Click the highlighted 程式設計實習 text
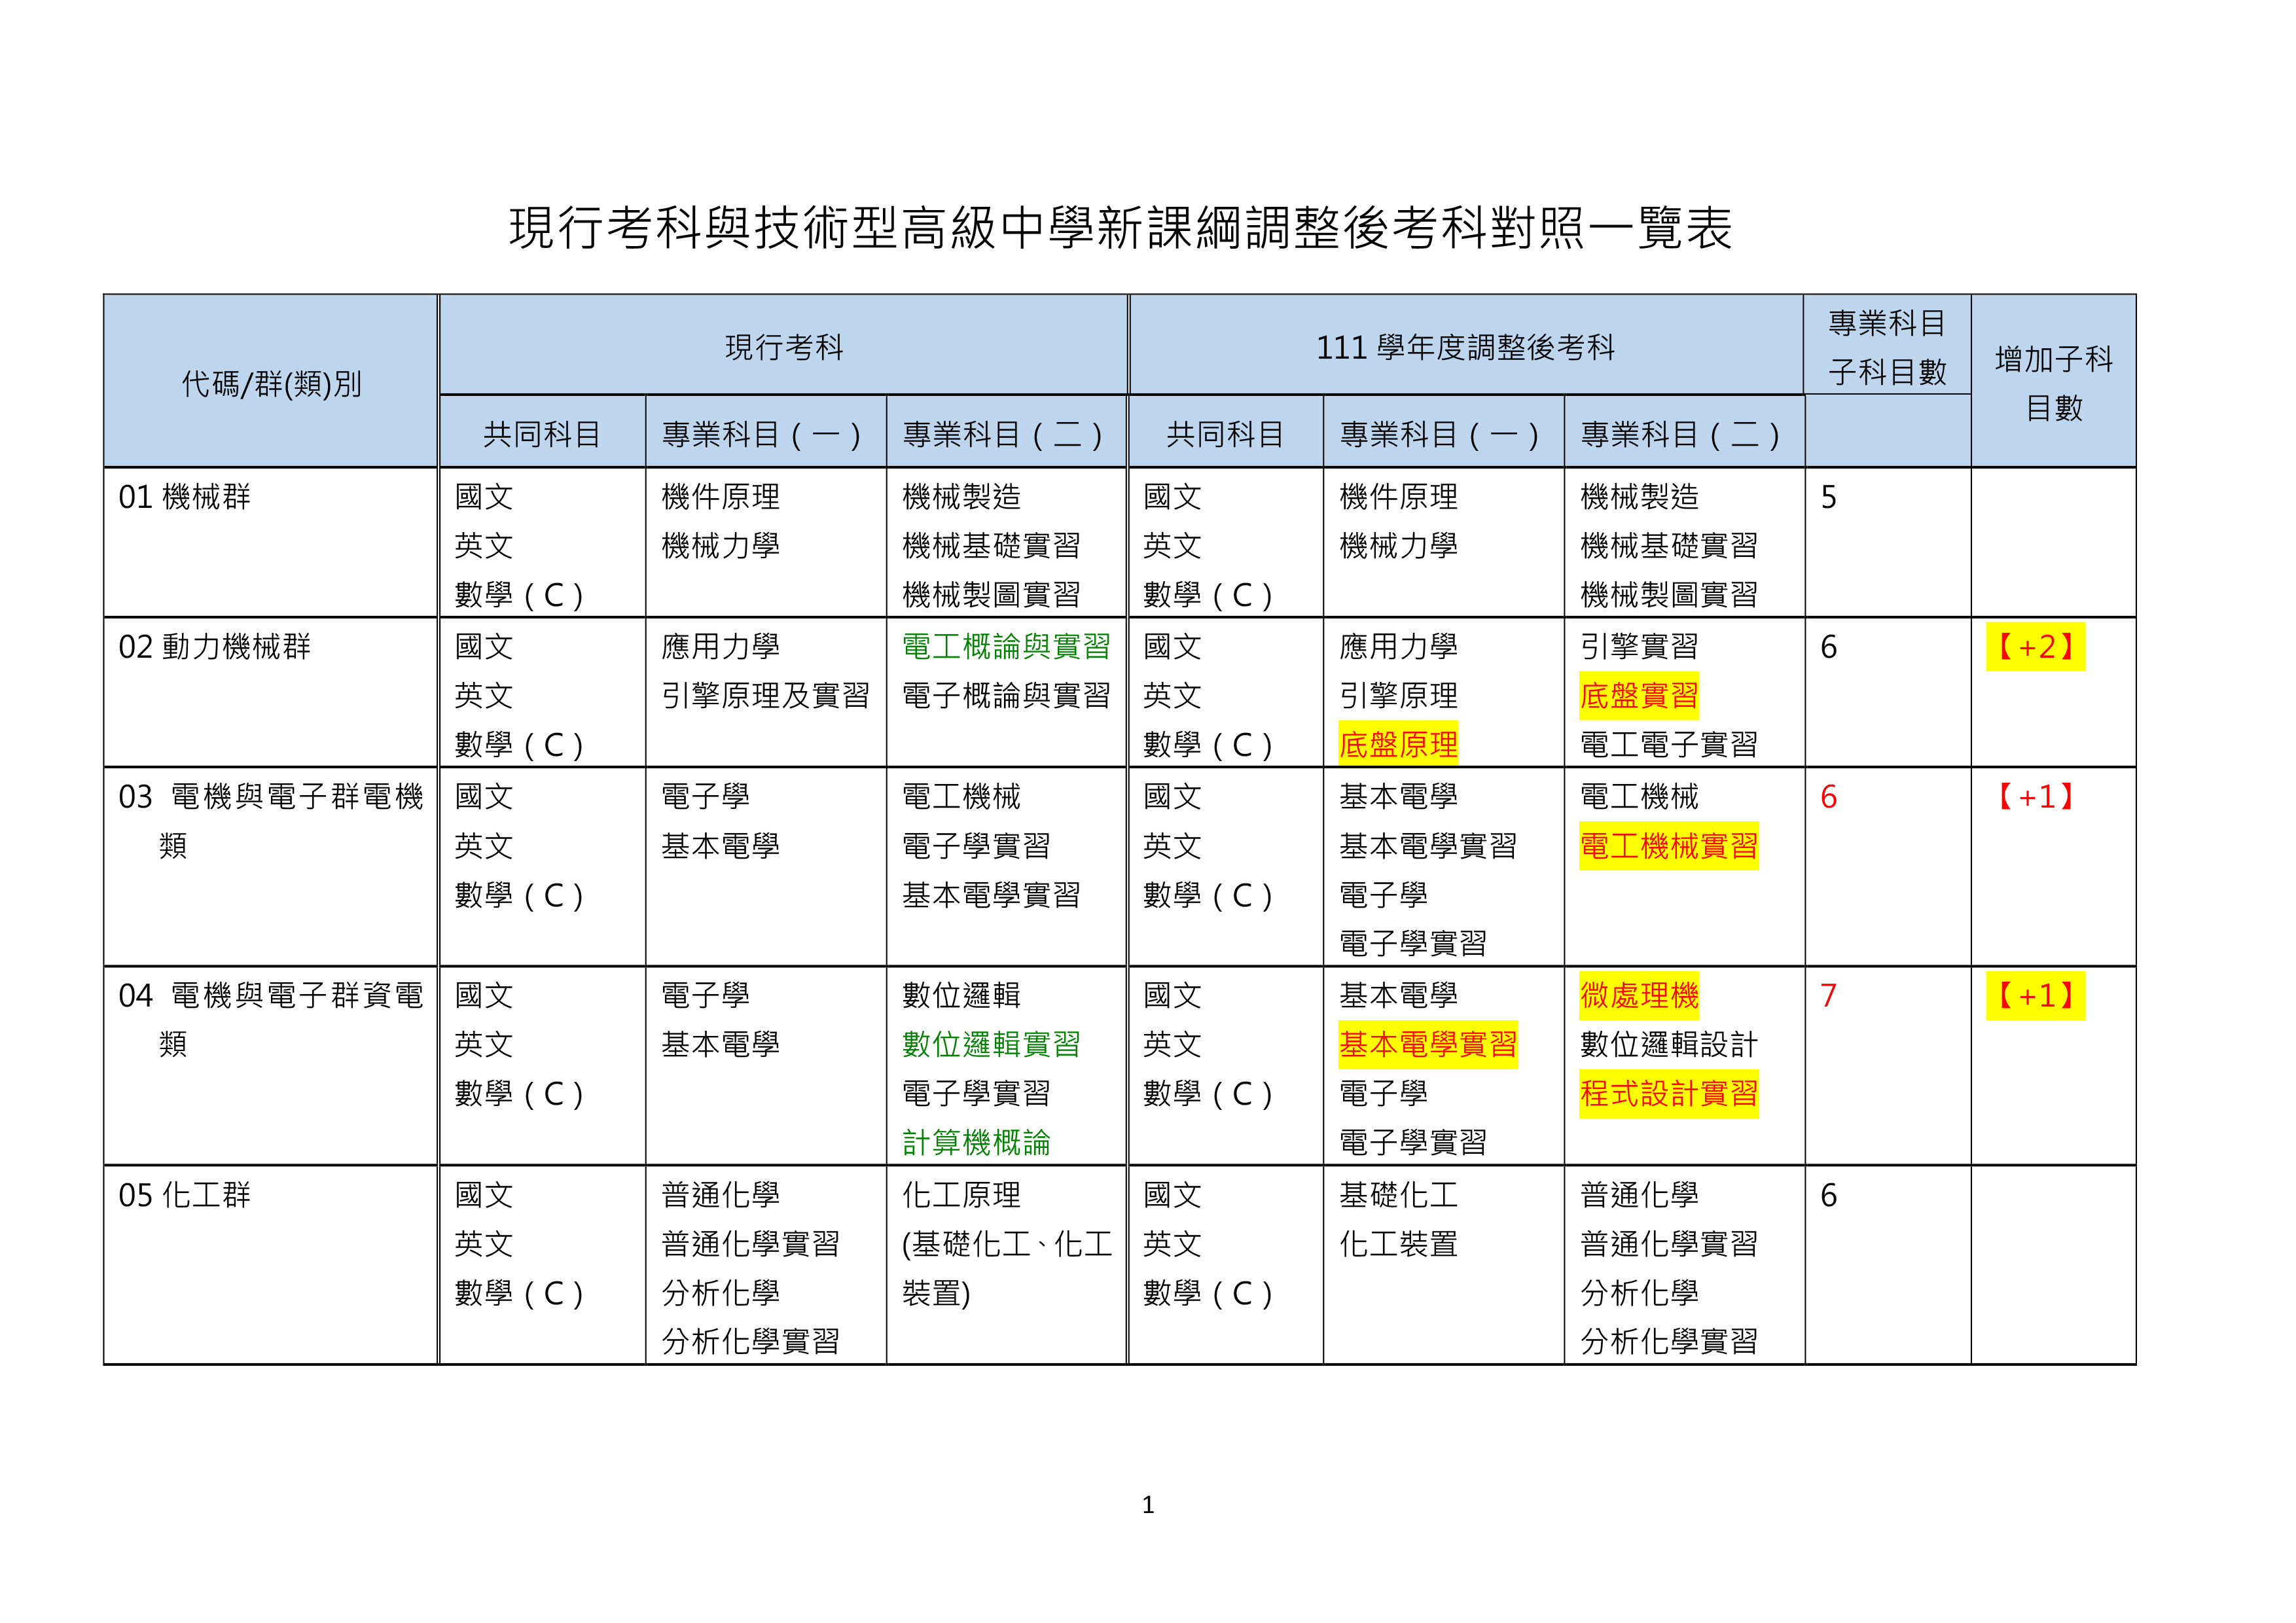 click(x=1668, y=1094)
